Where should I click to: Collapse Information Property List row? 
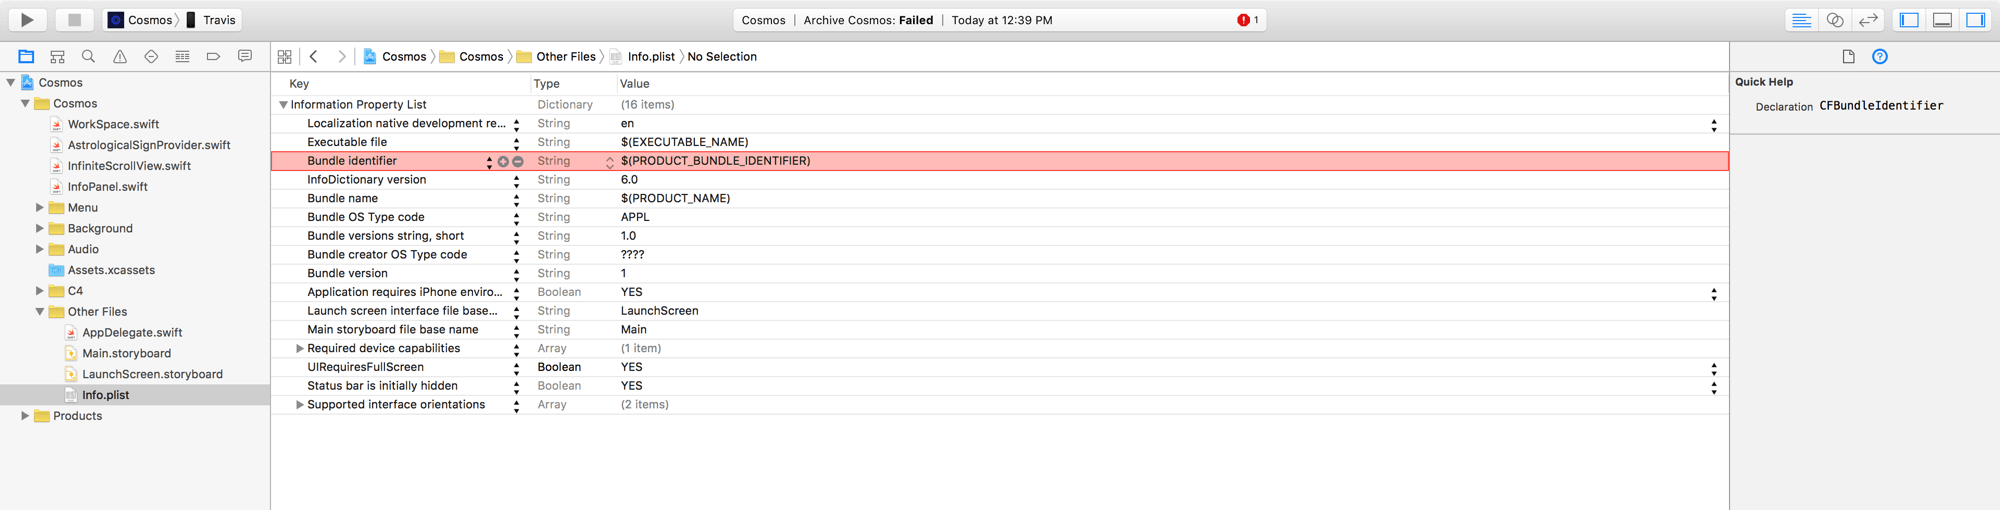point(283,105)
